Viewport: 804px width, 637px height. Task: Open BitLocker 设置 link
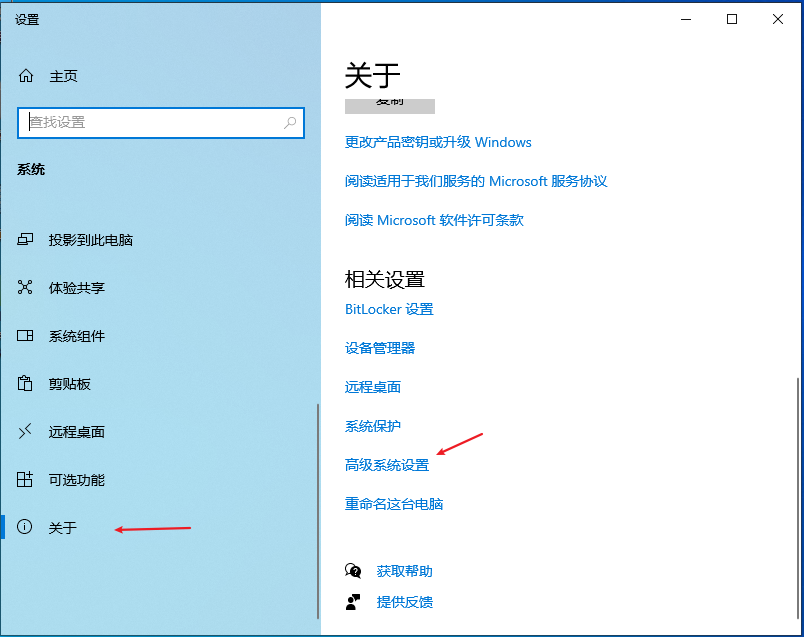(389, 309)
